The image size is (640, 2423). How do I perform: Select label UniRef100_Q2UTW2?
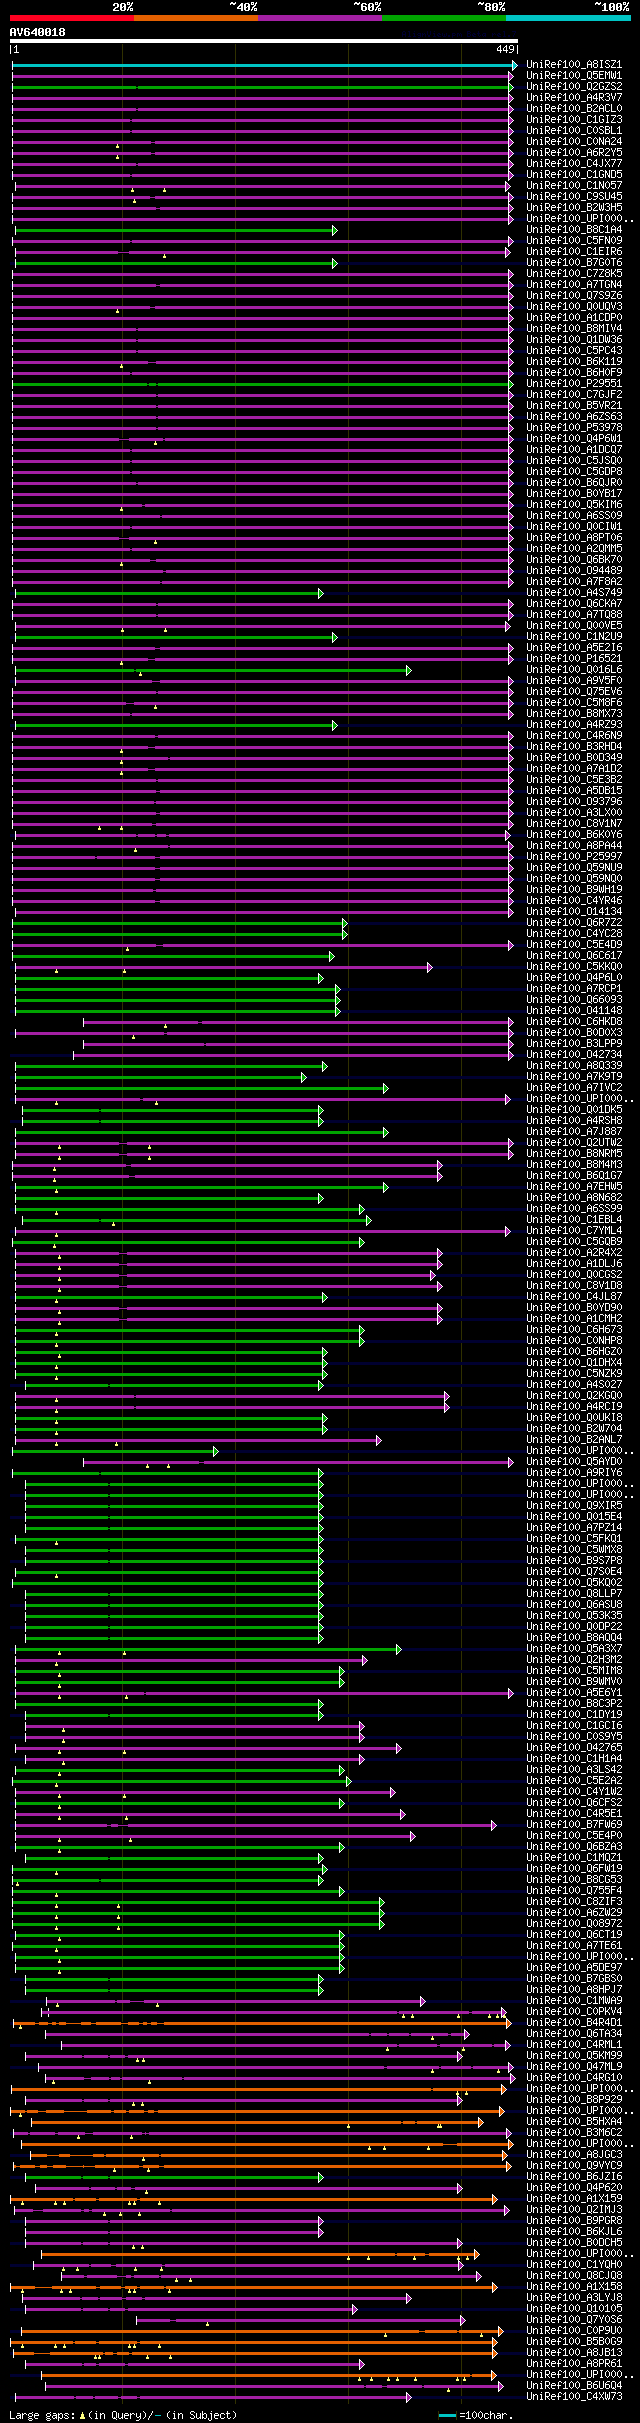click(574, 1143)
